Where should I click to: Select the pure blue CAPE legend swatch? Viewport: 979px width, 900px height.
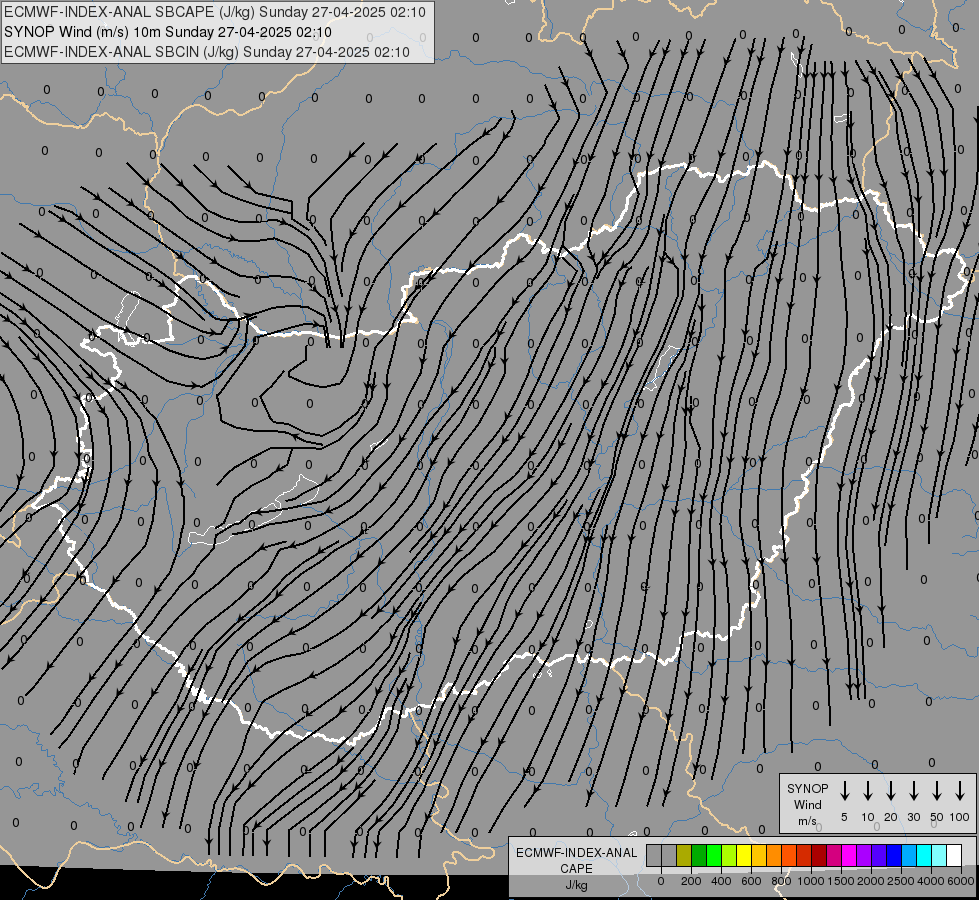(x=894, y=855)
